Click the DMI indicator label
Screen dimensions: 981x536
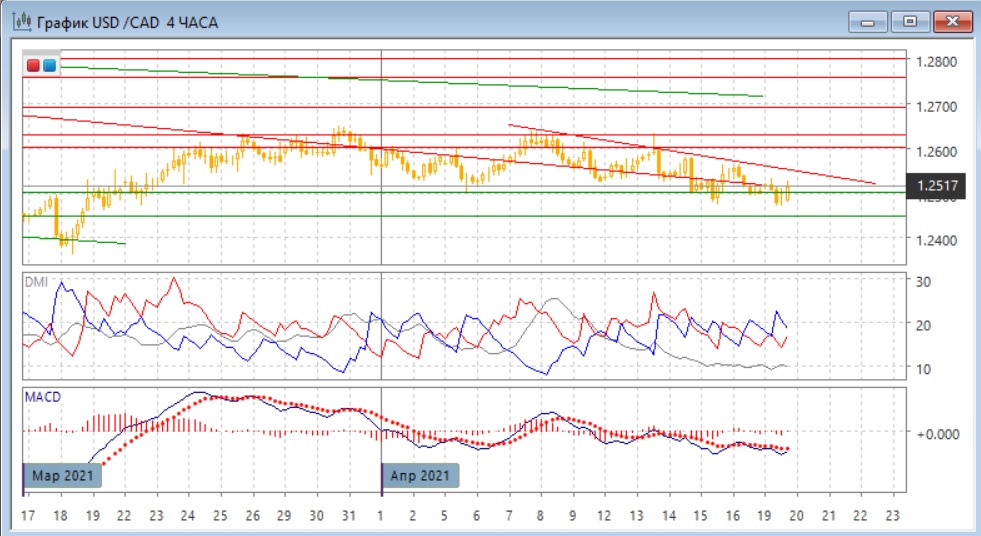click(x=36, y=282)
